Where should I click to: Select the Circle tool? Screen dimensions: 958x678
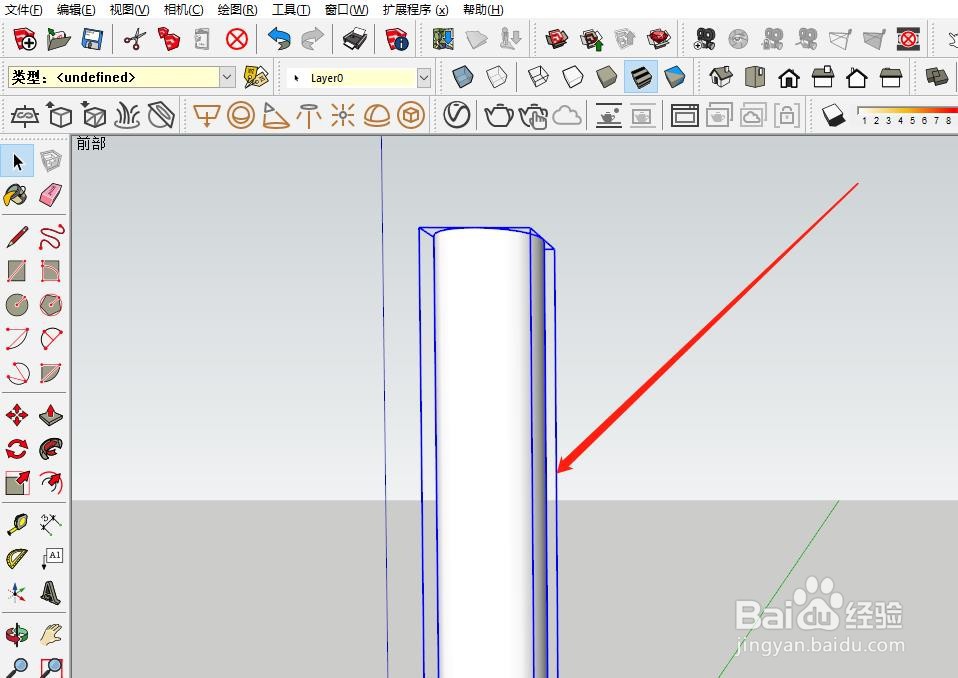click(x=16, y=304)
